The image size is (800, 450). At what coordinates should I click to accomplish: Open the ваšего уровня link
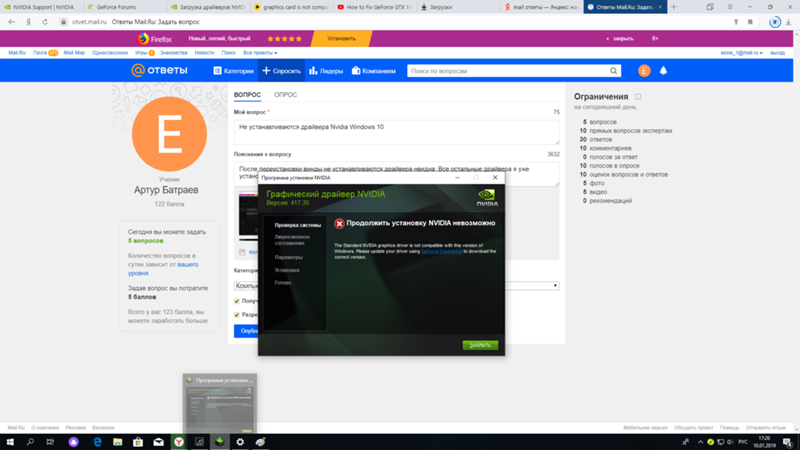163,269
